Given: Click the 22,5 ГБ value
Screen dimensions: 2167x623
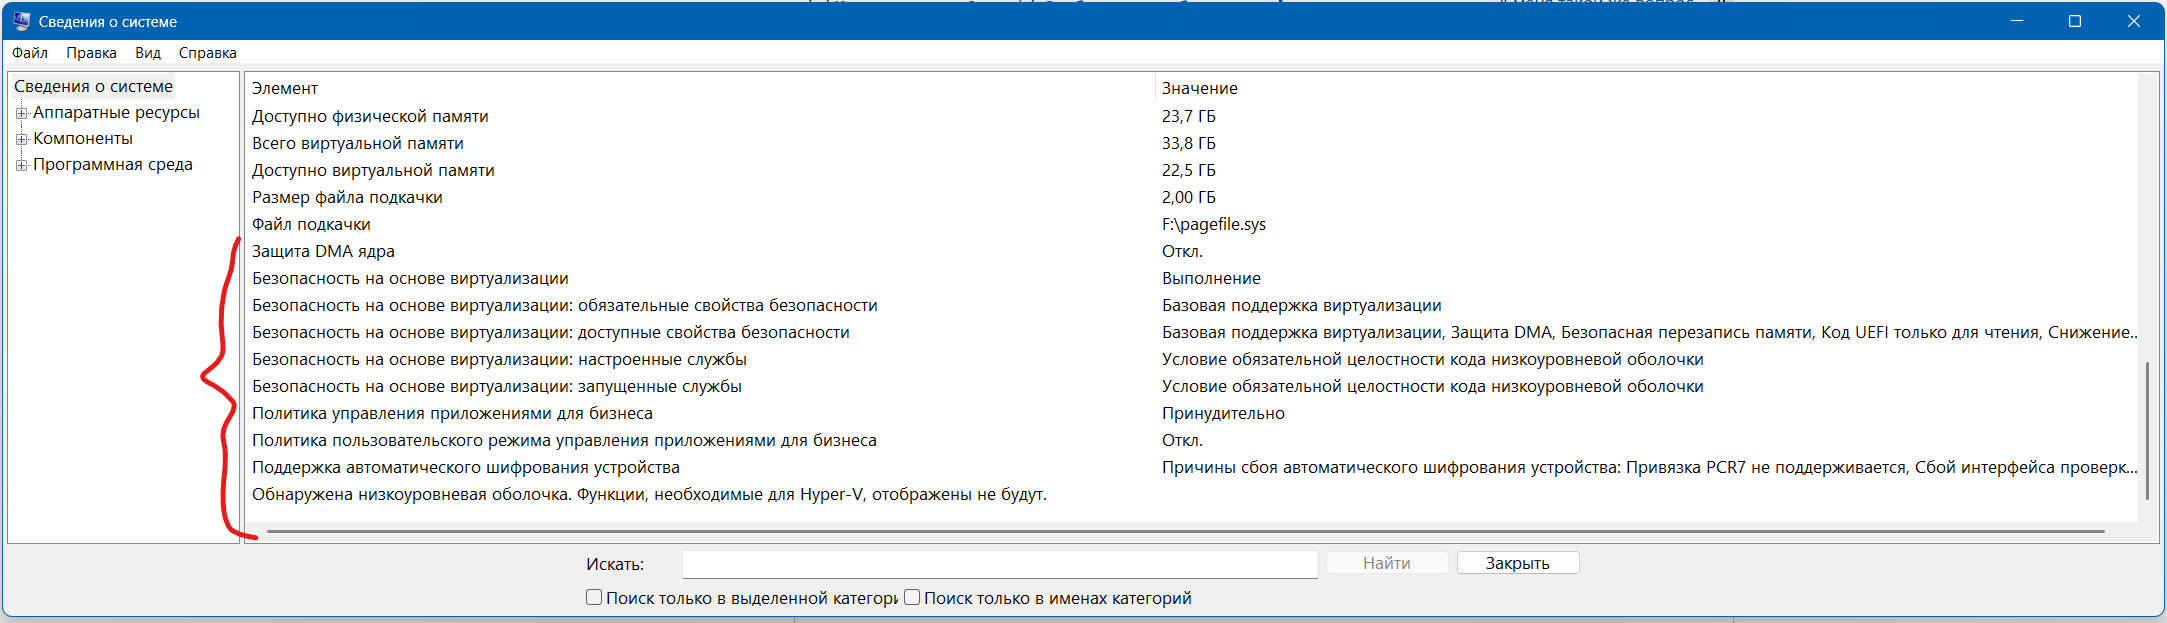Looking at the screenshot, I should 1189,170.
